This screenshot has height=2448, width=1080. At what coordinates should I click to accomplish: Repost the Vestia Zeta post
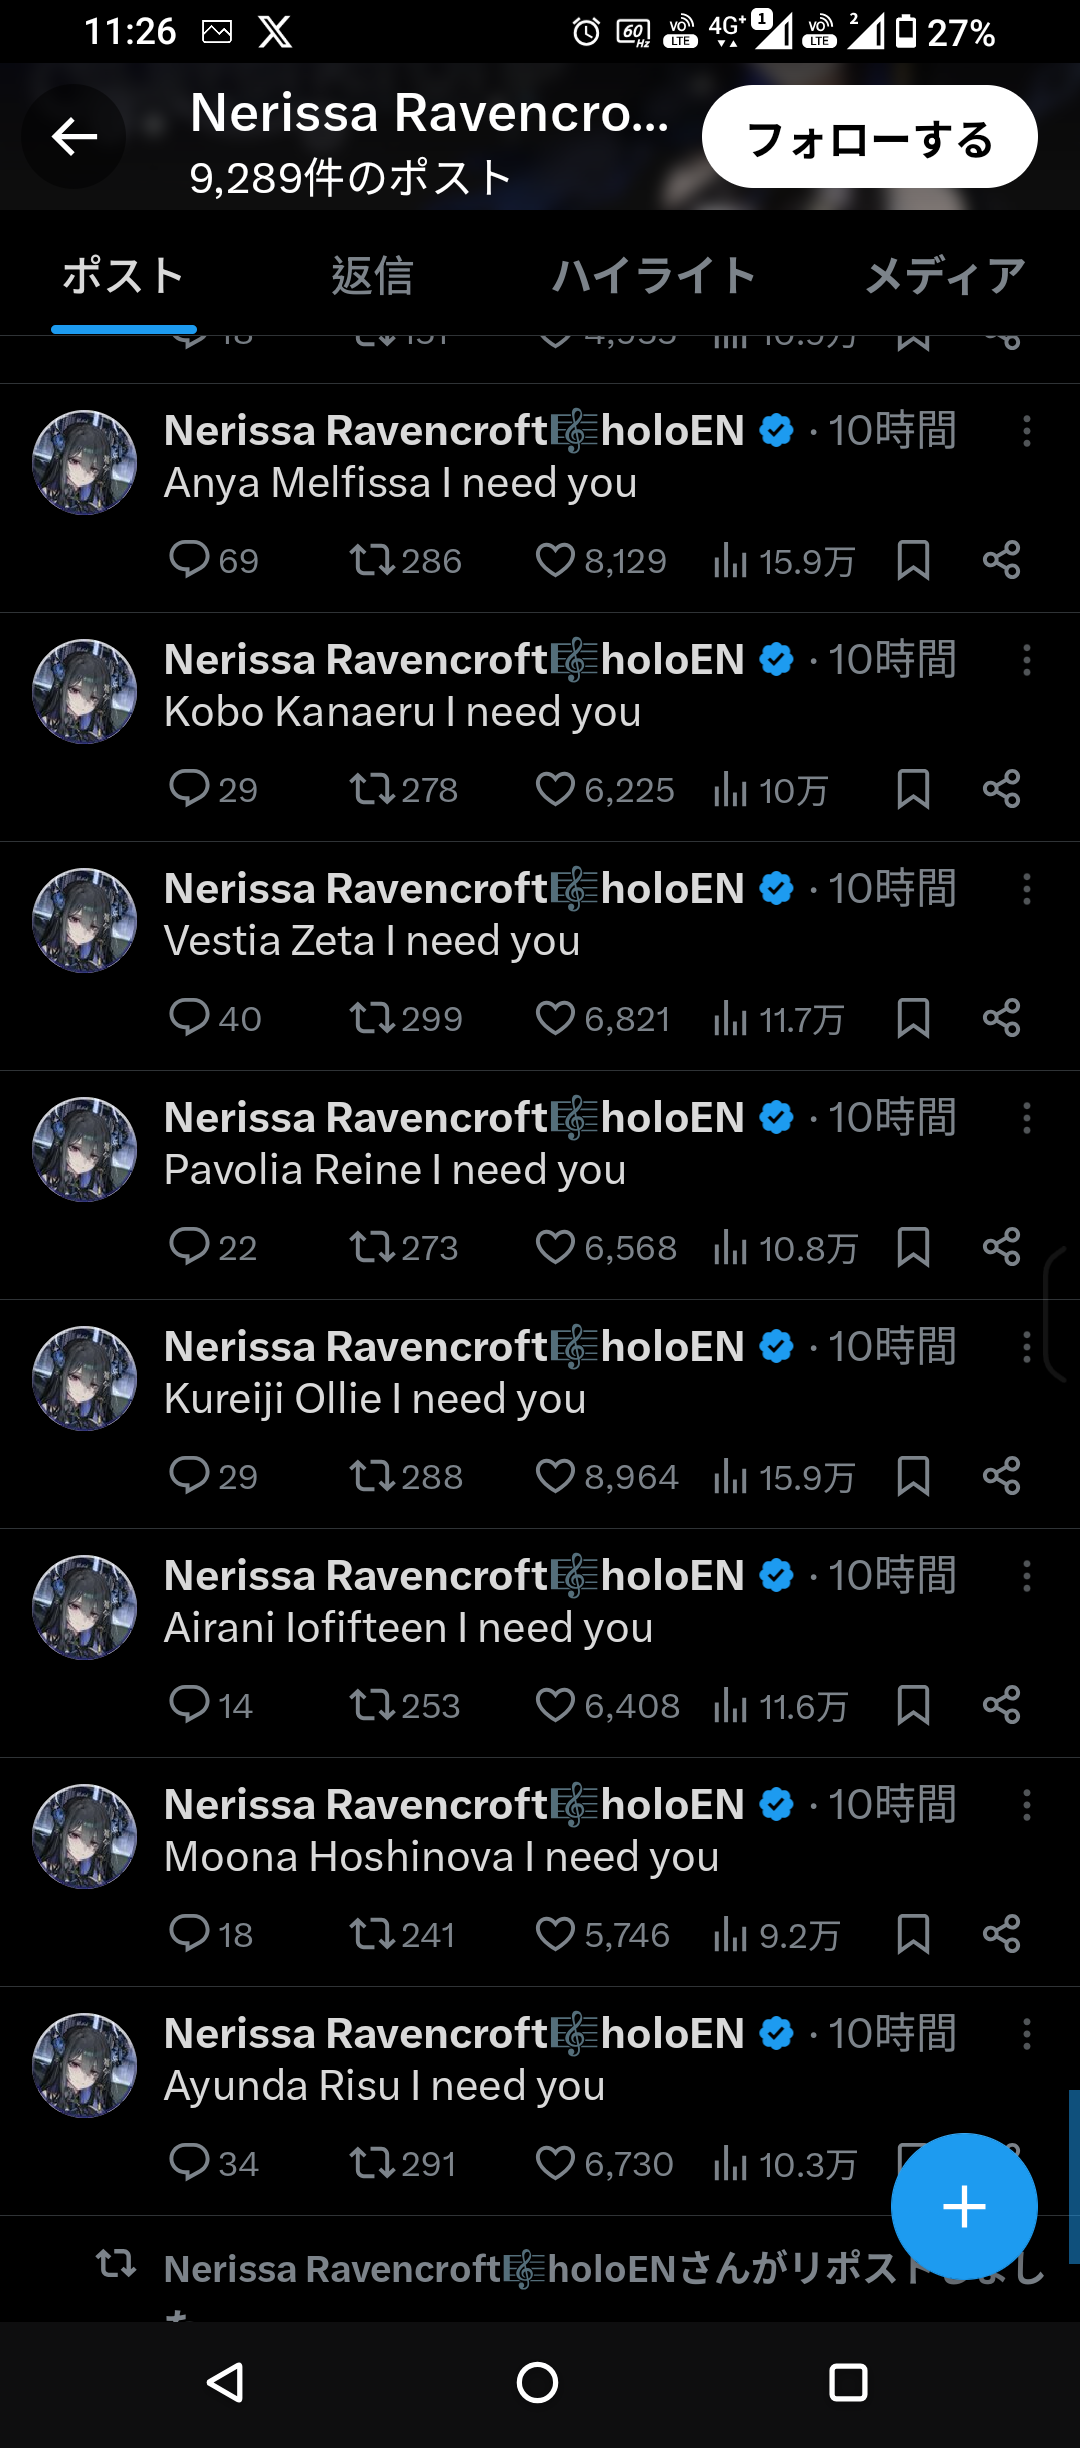372,1018
